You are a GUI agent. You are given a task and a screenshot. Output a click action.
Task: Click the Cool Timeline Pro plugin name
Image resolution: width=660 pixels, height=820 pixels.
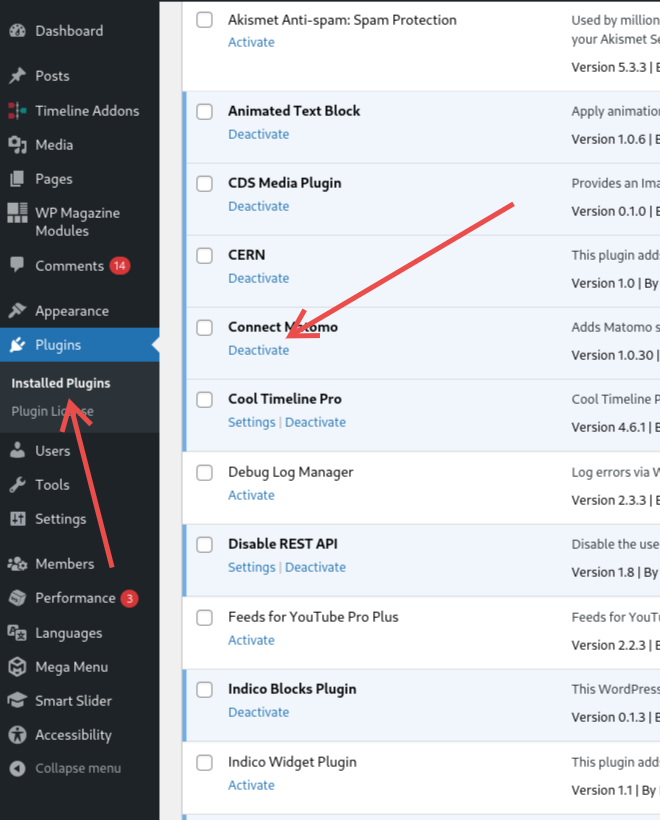(x=285, y=399)
